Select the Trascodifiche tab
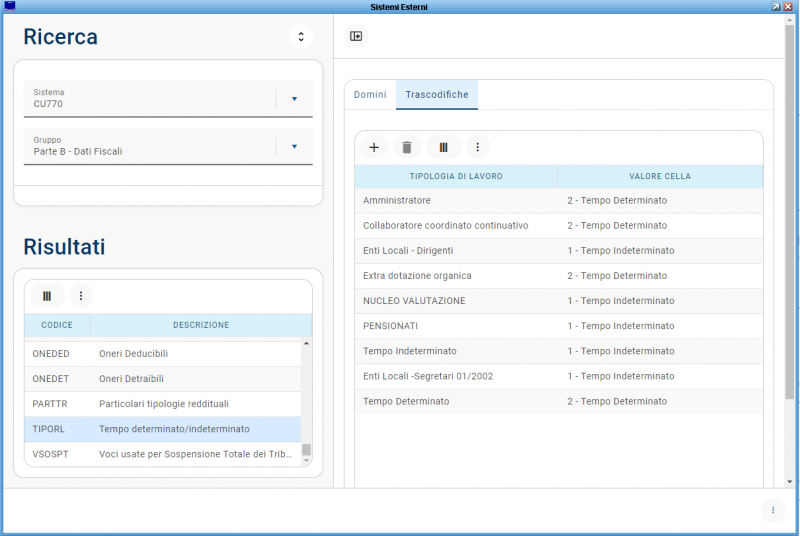The image size is (800, 536). (437, 94)
